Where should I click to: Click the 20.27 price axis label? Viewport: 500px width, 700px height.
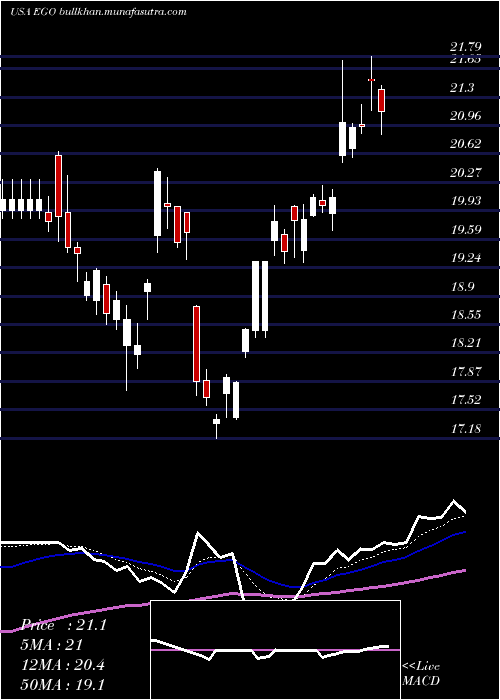[x=466, y=173]
